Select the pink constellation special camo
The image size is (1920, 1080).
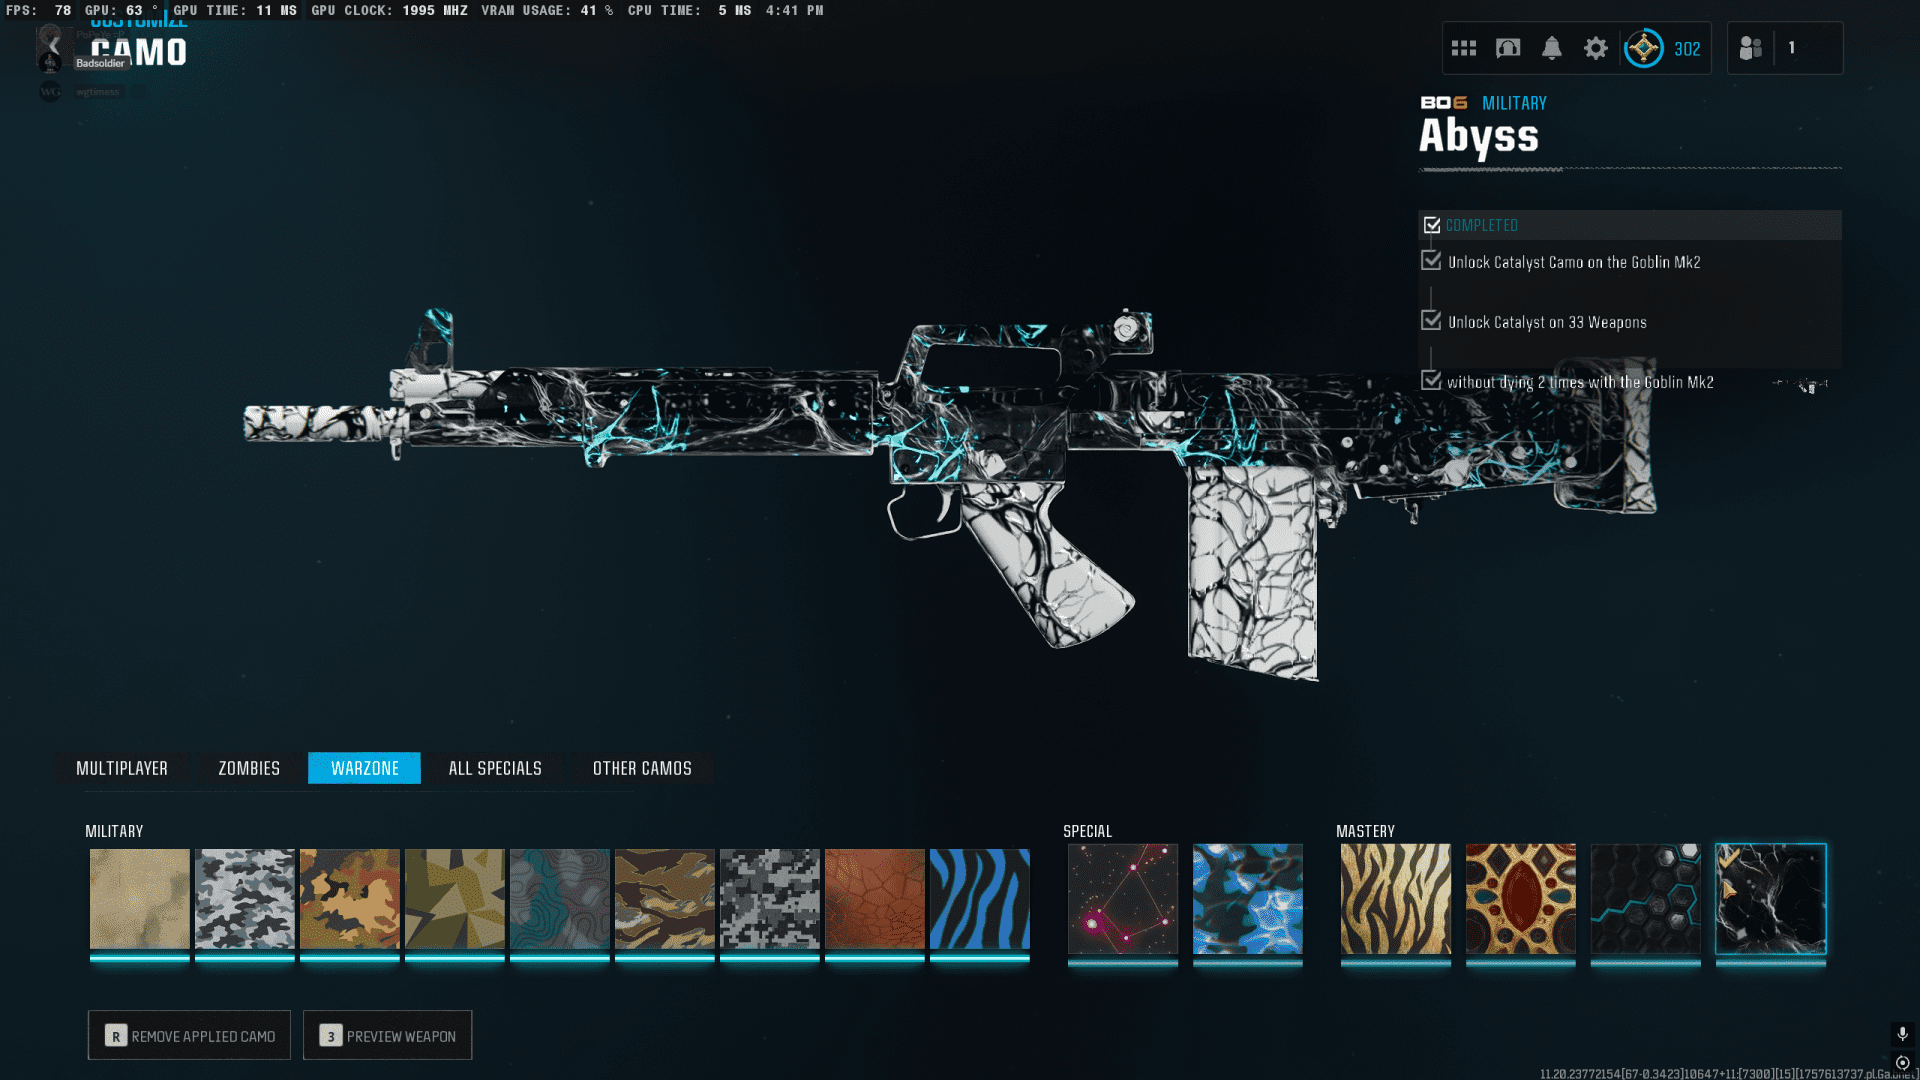pyautogui.click(x=1122, y=899)
